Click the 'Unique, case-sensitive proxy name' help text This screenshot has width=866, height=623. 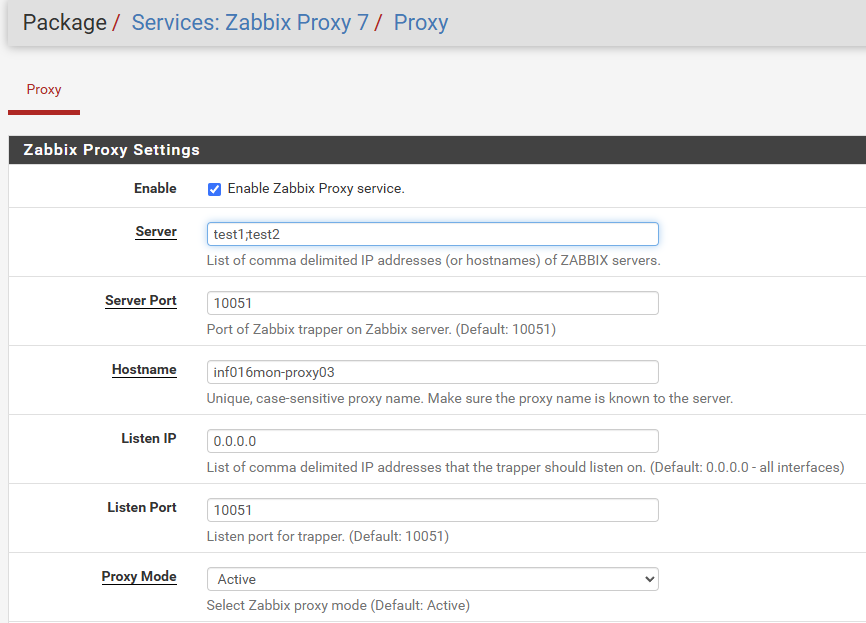(469, 398)
